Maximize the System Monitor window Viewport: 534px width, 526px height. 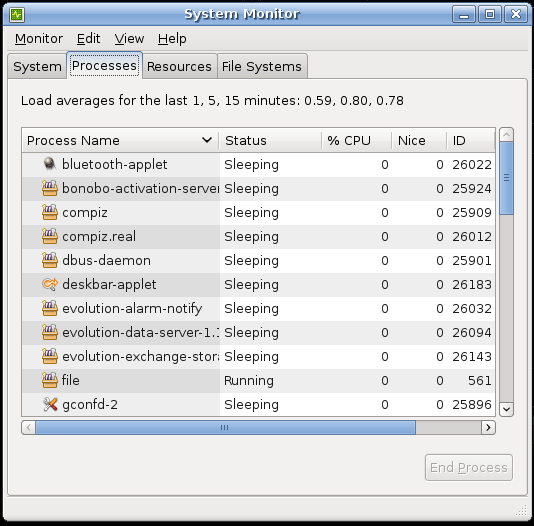[490, 14]
